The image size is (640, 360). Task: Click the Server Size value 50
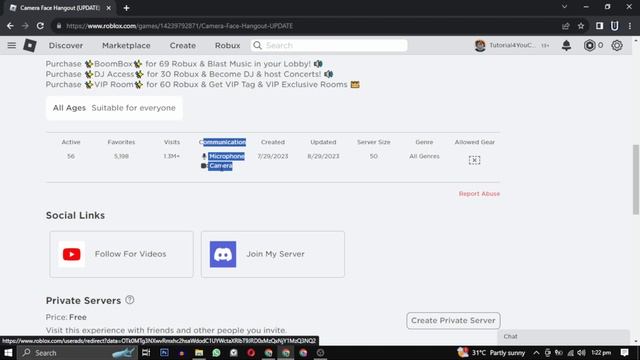[x=373, y=156]
